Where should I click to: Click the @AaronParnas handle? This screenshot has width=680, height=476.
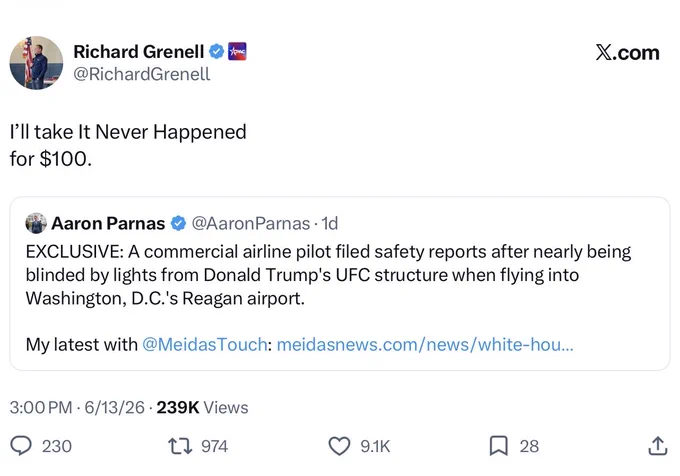(251, 224)
